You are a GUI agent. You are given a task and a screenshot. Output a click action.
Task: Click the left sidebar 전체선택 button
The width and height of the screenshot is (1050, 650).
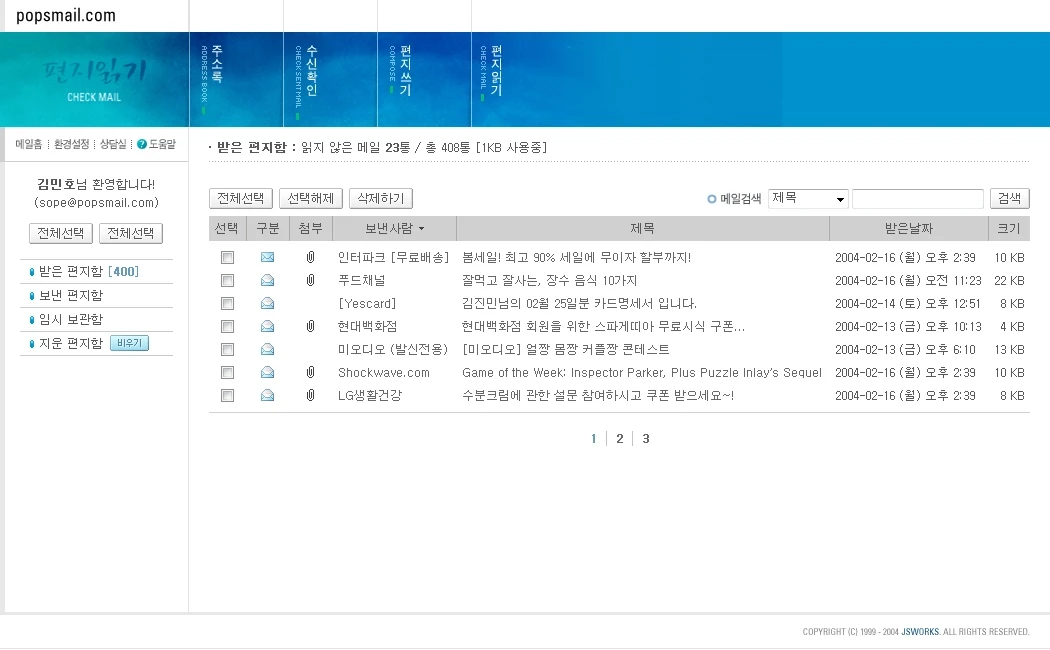(61, 233)
